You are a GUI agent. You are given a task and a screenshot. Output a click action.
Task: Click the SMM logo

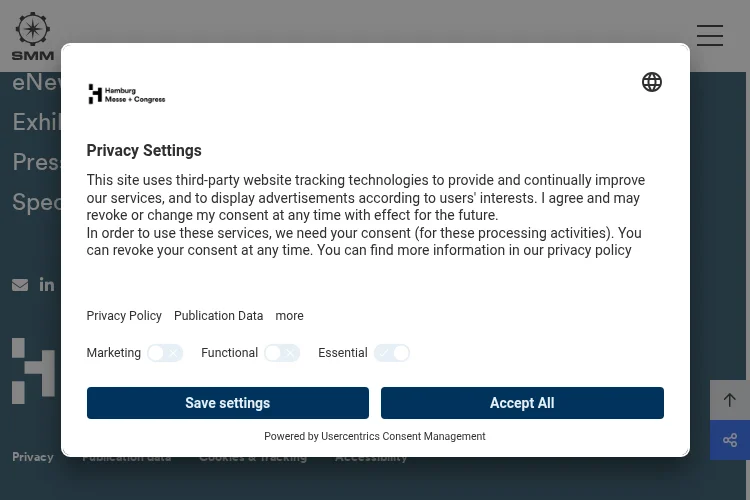click(33, 37)
